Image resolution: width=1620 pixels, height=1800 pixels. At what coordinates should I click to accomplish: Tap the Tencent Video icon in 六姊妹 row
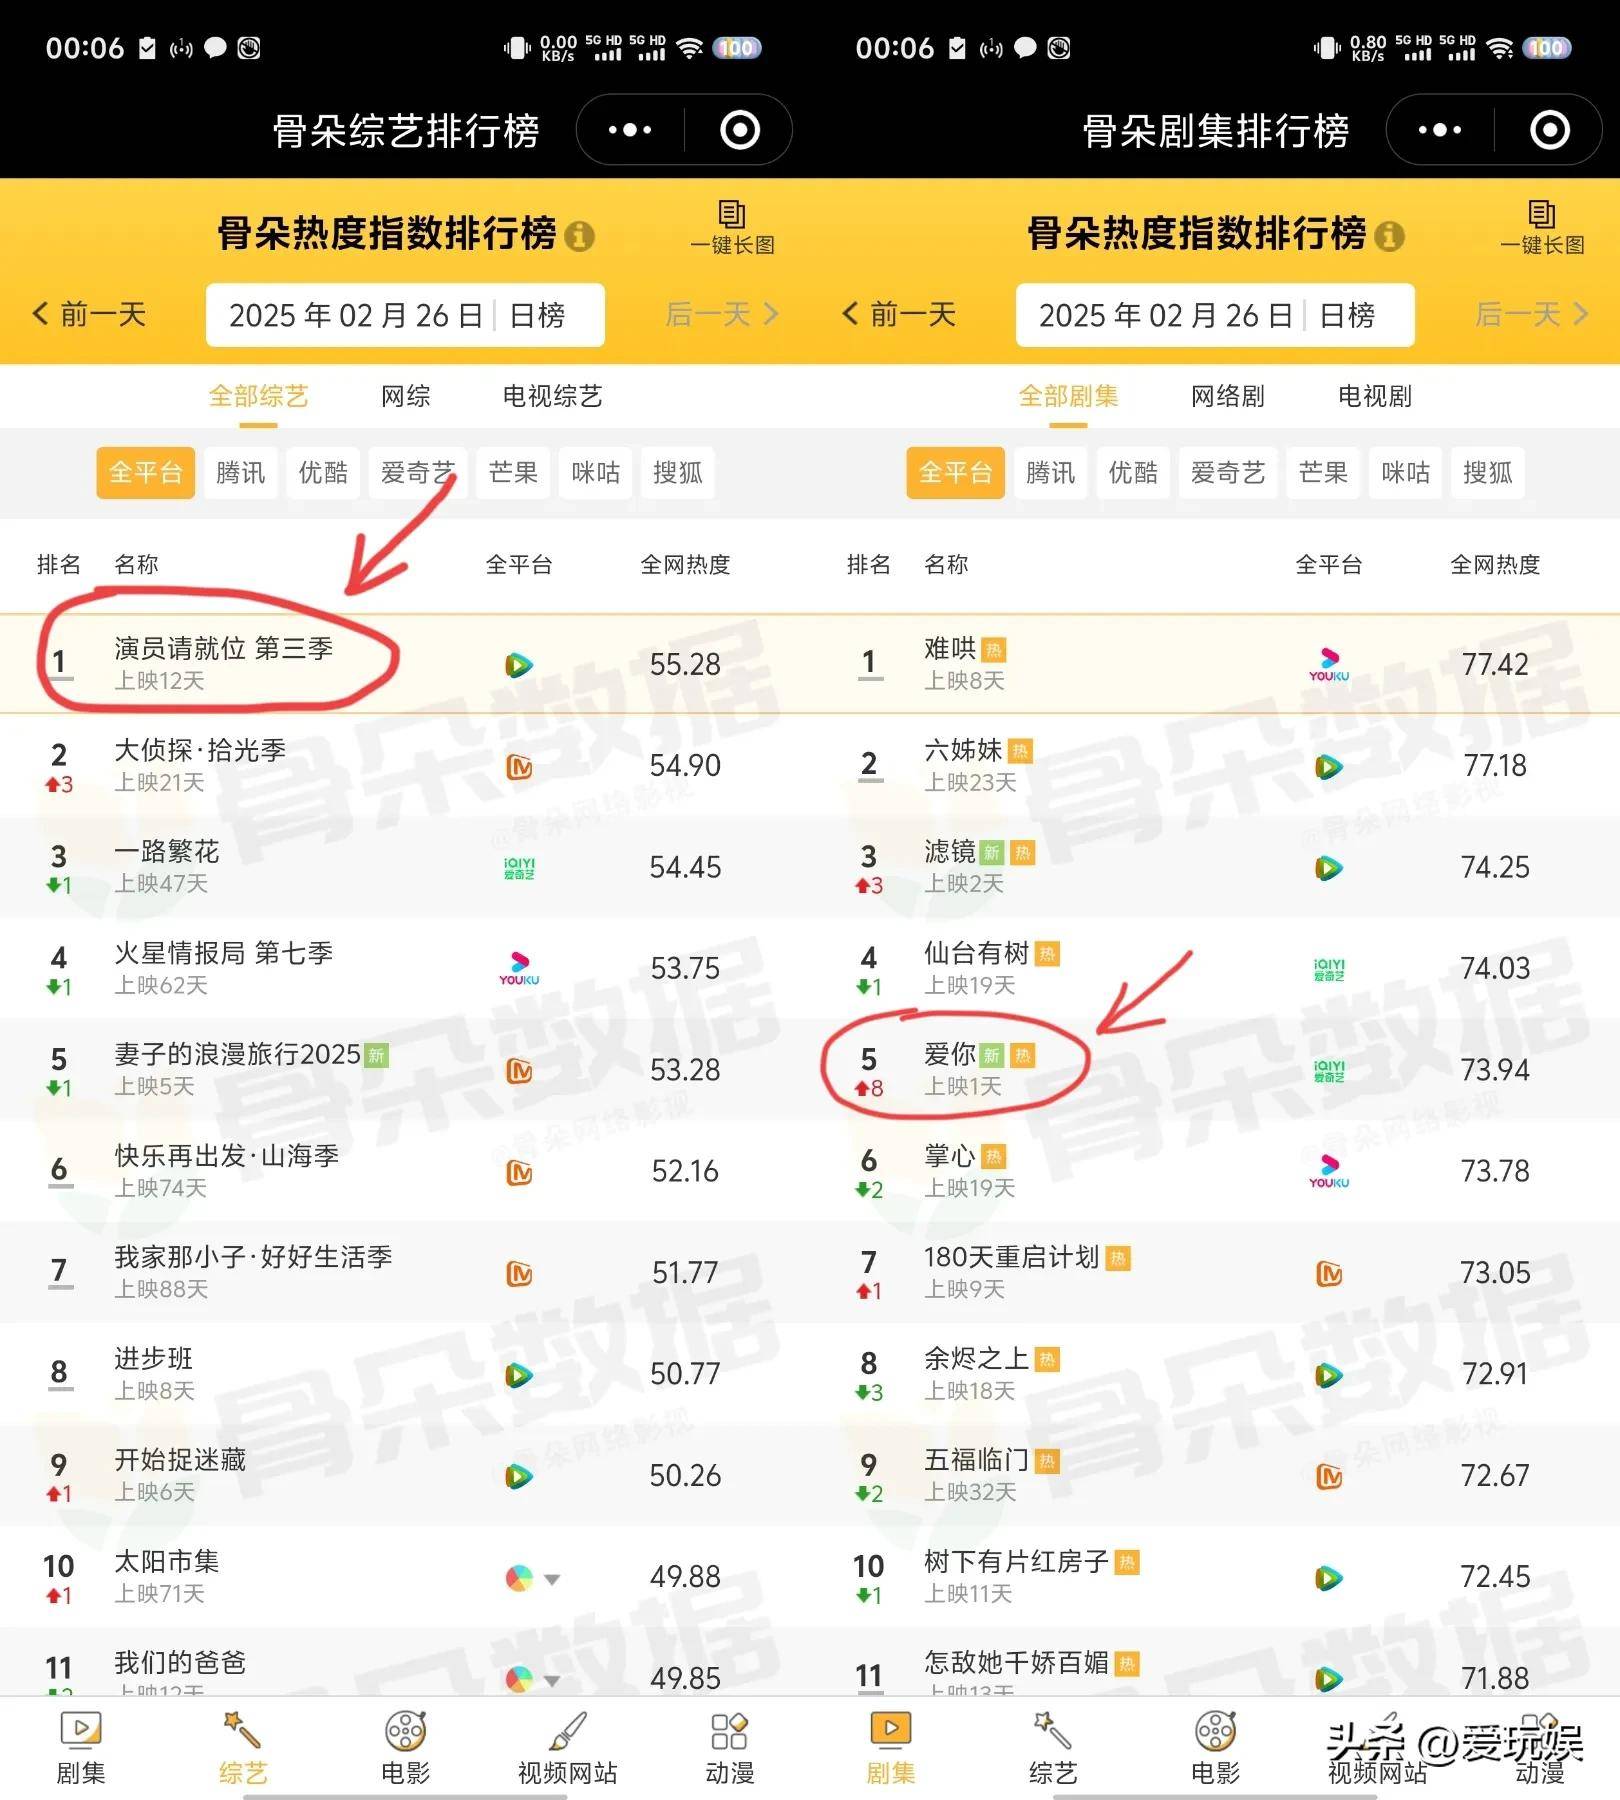coord(1329,767)
